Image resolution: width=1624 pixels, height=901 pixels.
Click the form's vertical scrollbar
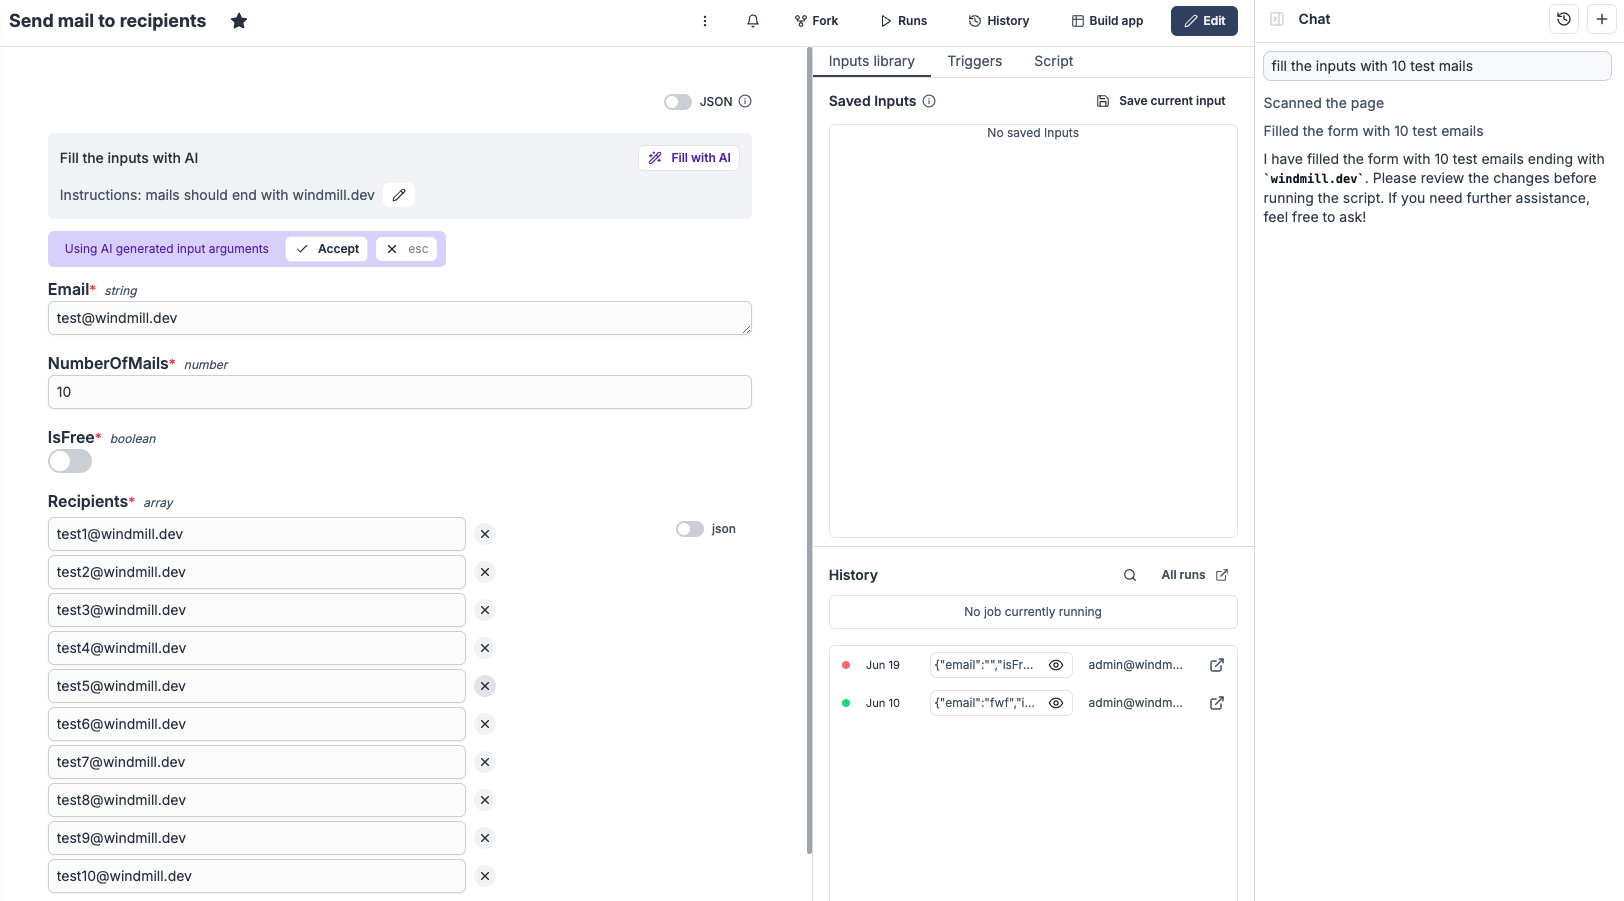coord(809,450)
